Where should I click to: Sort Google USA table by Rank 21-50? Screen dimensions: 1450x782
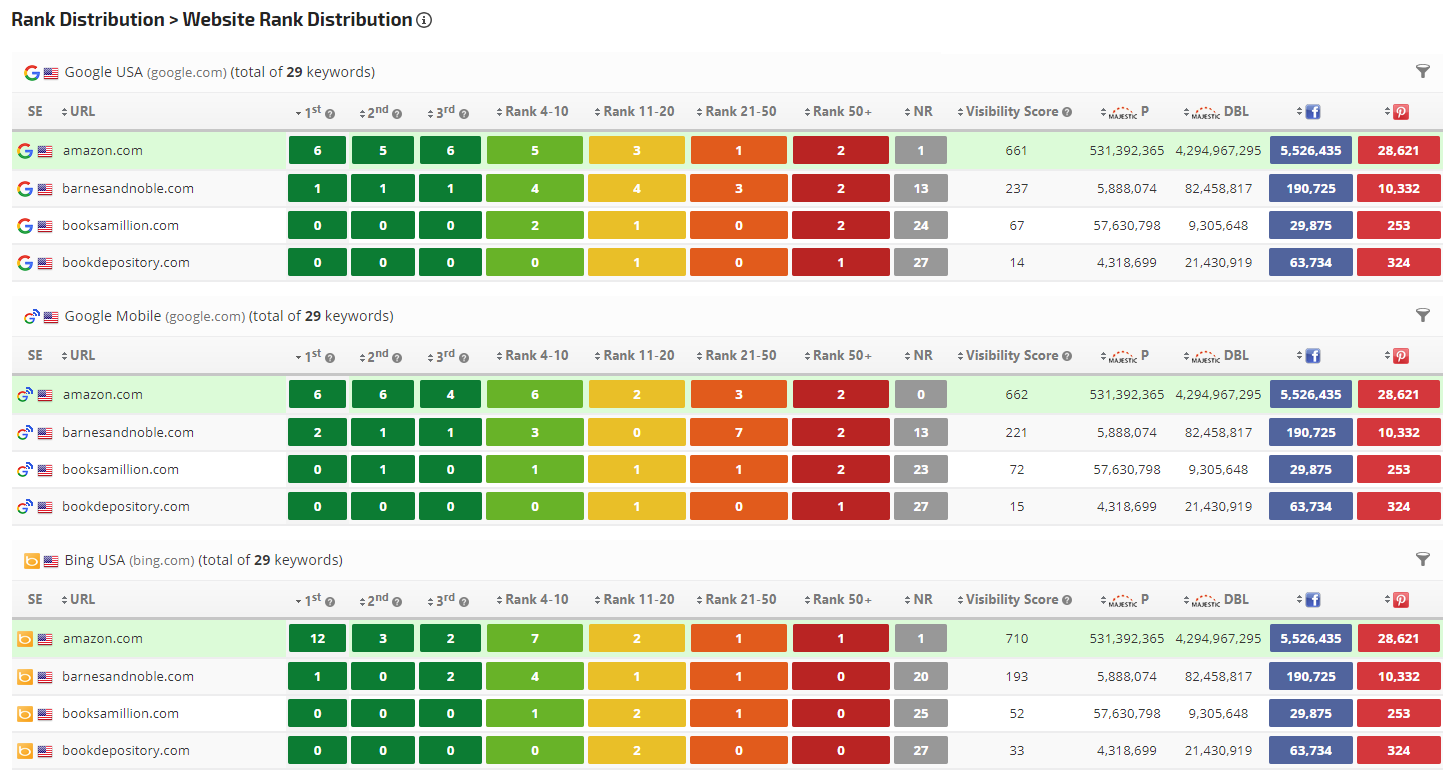click(x=740, y=112)
